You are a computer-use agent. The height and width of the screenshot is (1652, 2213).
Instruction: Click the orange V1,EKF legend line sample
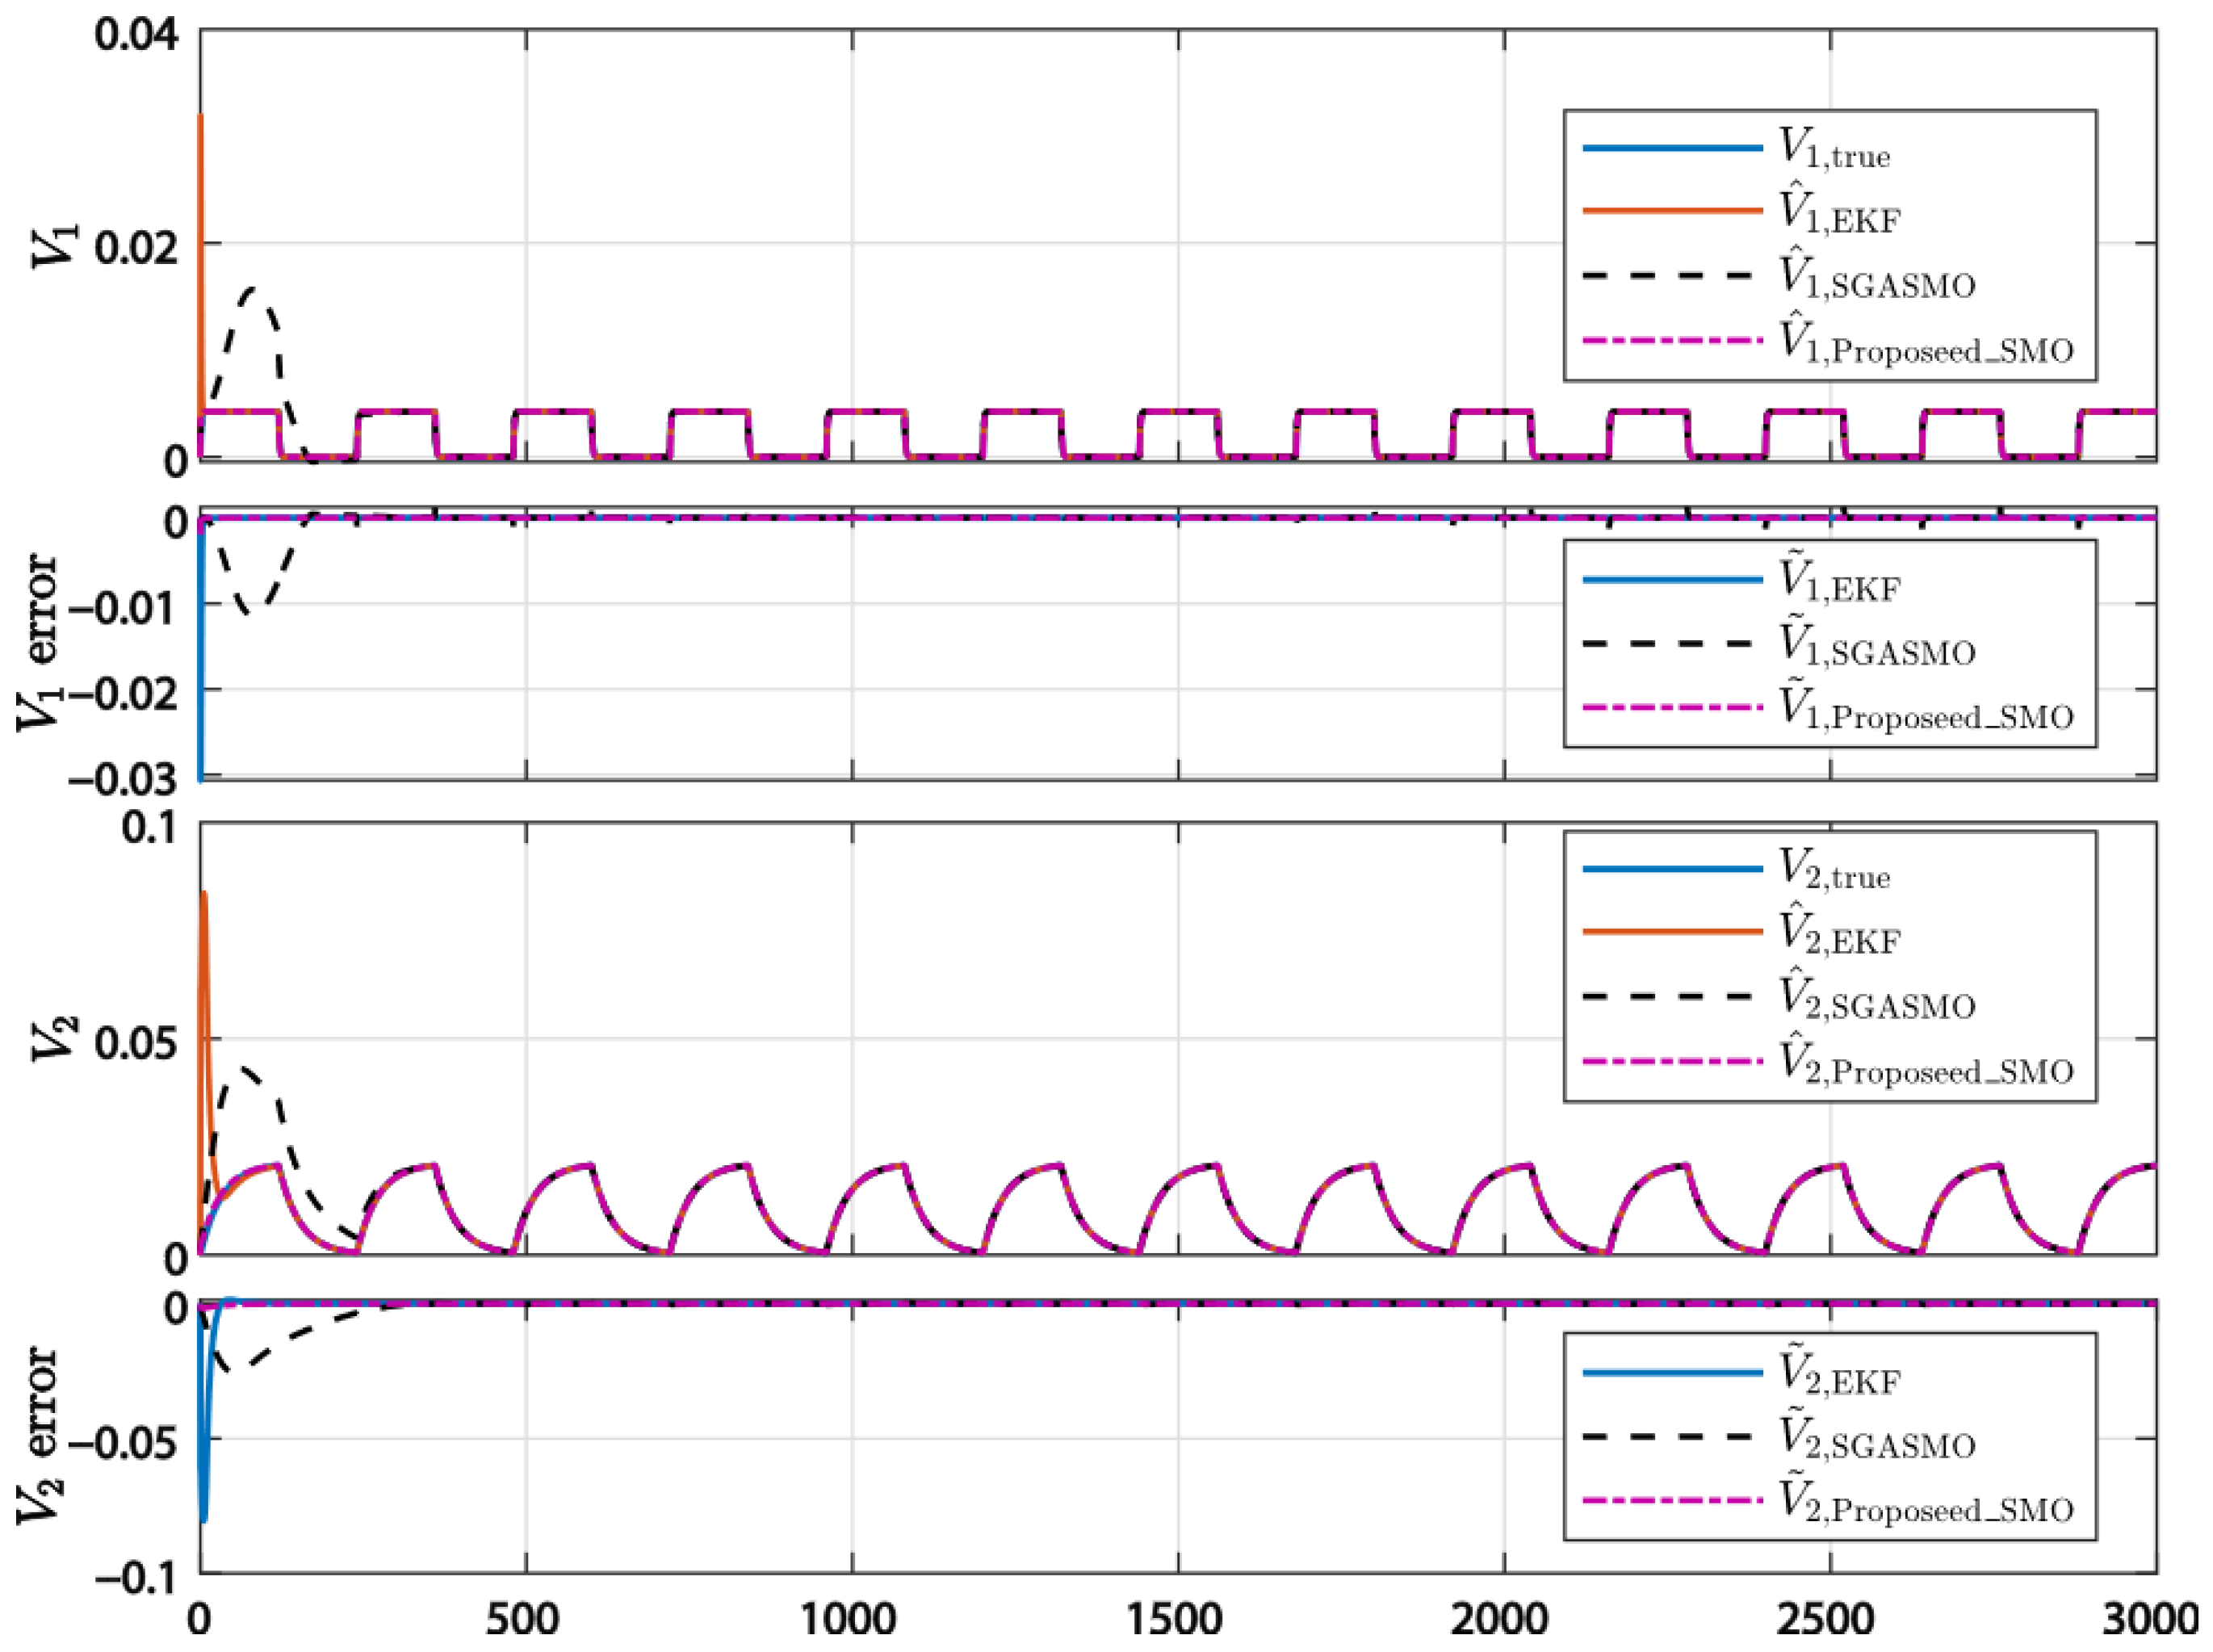pos(1672,211)
